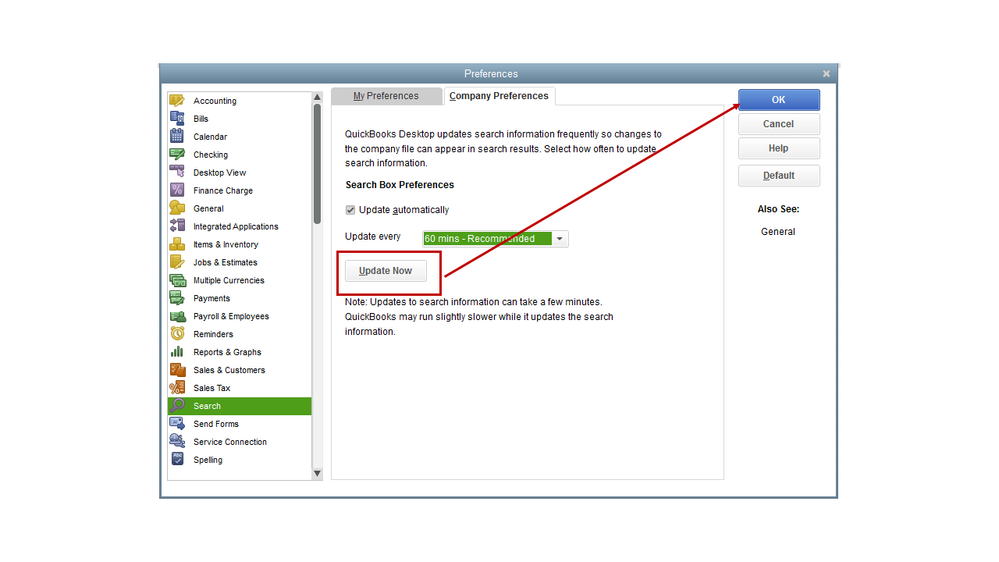Screen dimensions: 999x562
Task: Click the Payments icon
Action: click(x=177, y=298)
